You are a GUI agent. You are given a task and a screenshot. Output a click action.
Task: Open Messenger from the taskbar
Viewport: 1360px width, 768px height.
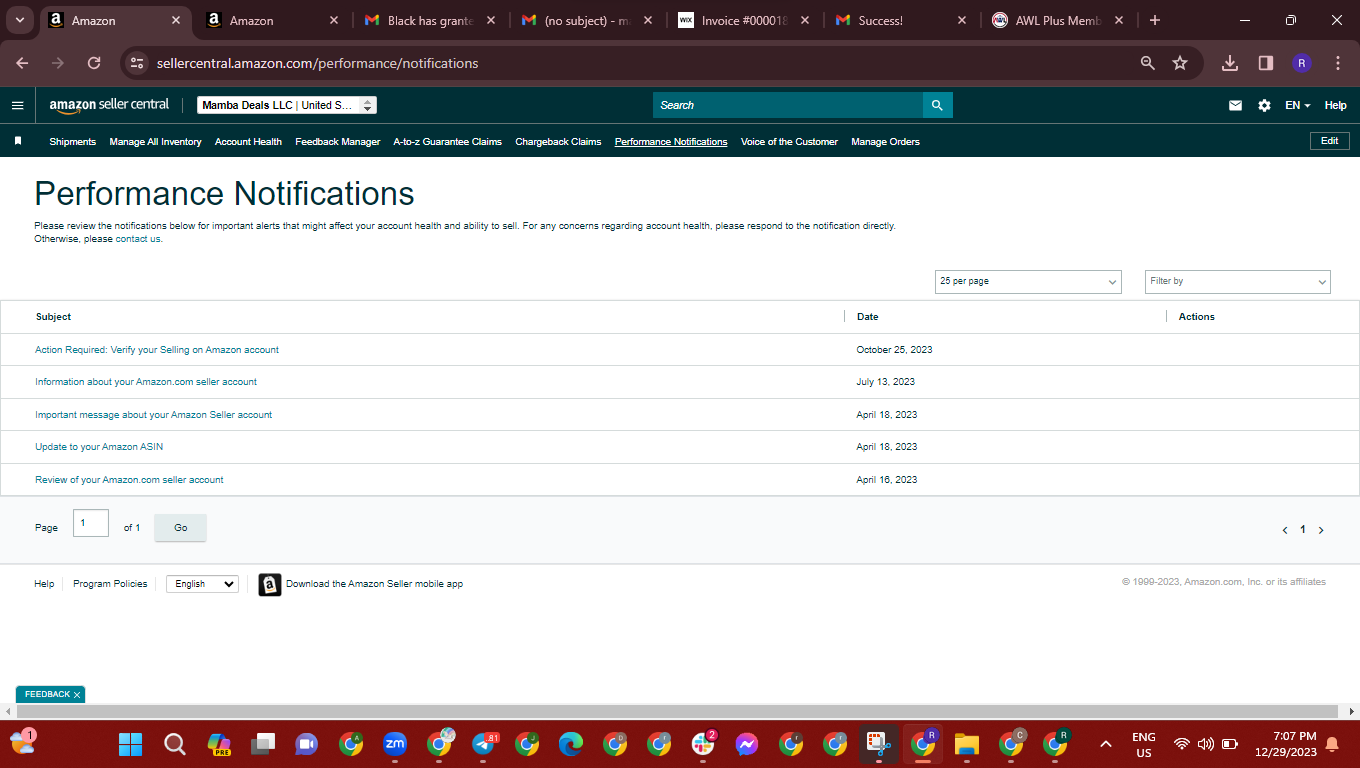[747, 744]
